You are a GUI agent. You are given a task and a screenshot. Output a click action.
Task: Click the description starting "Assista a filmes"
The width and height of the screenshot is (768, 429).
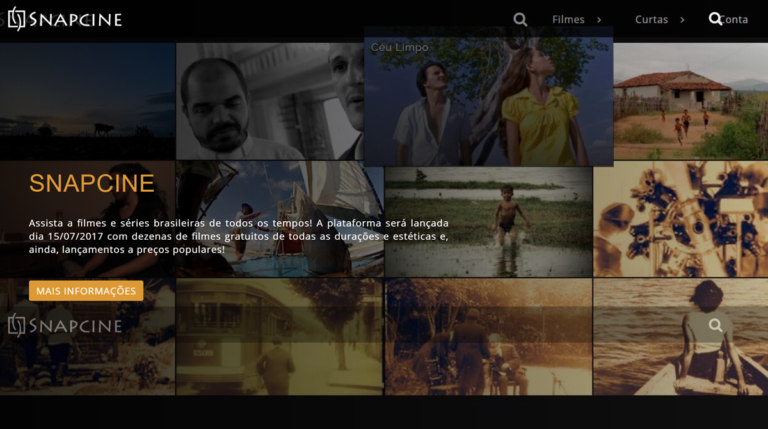pyautogui.click(x=239, y=236)
